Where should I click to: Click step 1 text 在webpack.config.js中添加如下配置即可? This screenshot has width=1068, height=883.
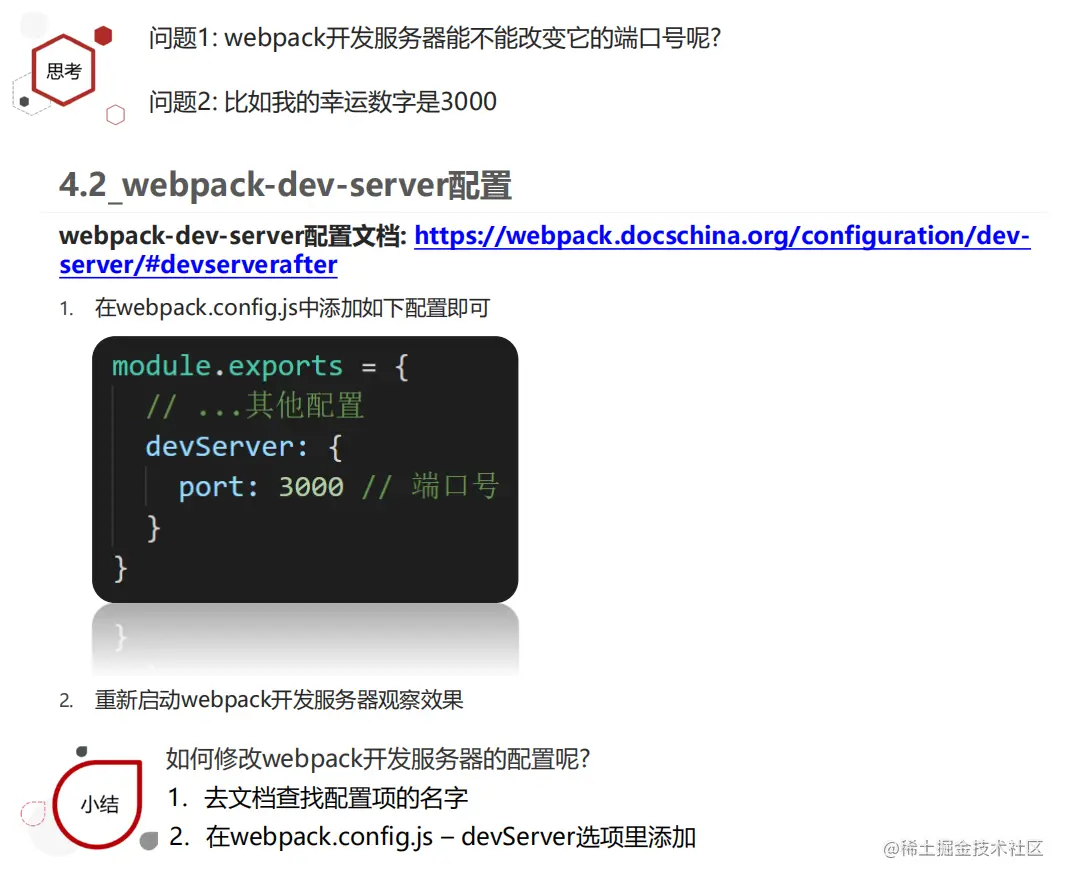(x=292, y=308)
